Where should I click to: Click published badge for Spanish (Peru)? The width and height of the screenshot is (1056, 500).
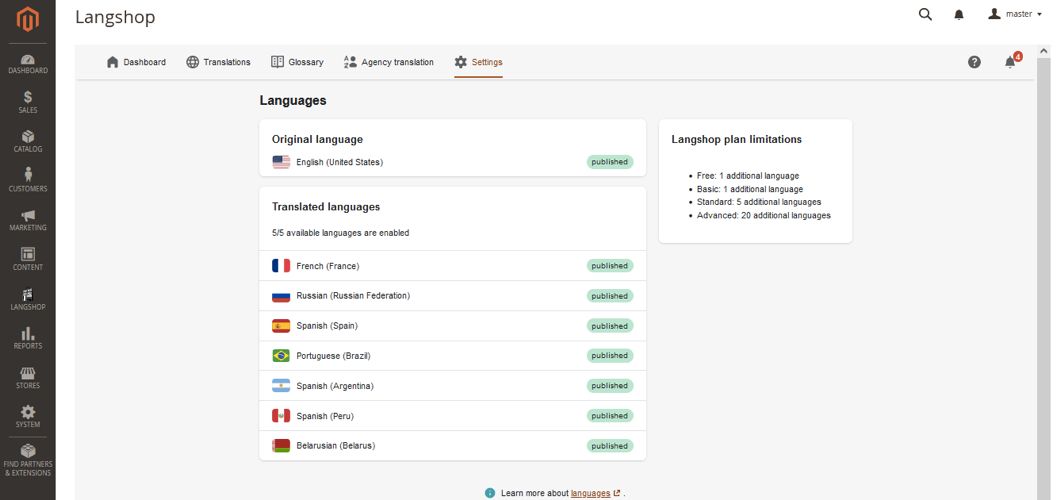click(x=609, y=416)
